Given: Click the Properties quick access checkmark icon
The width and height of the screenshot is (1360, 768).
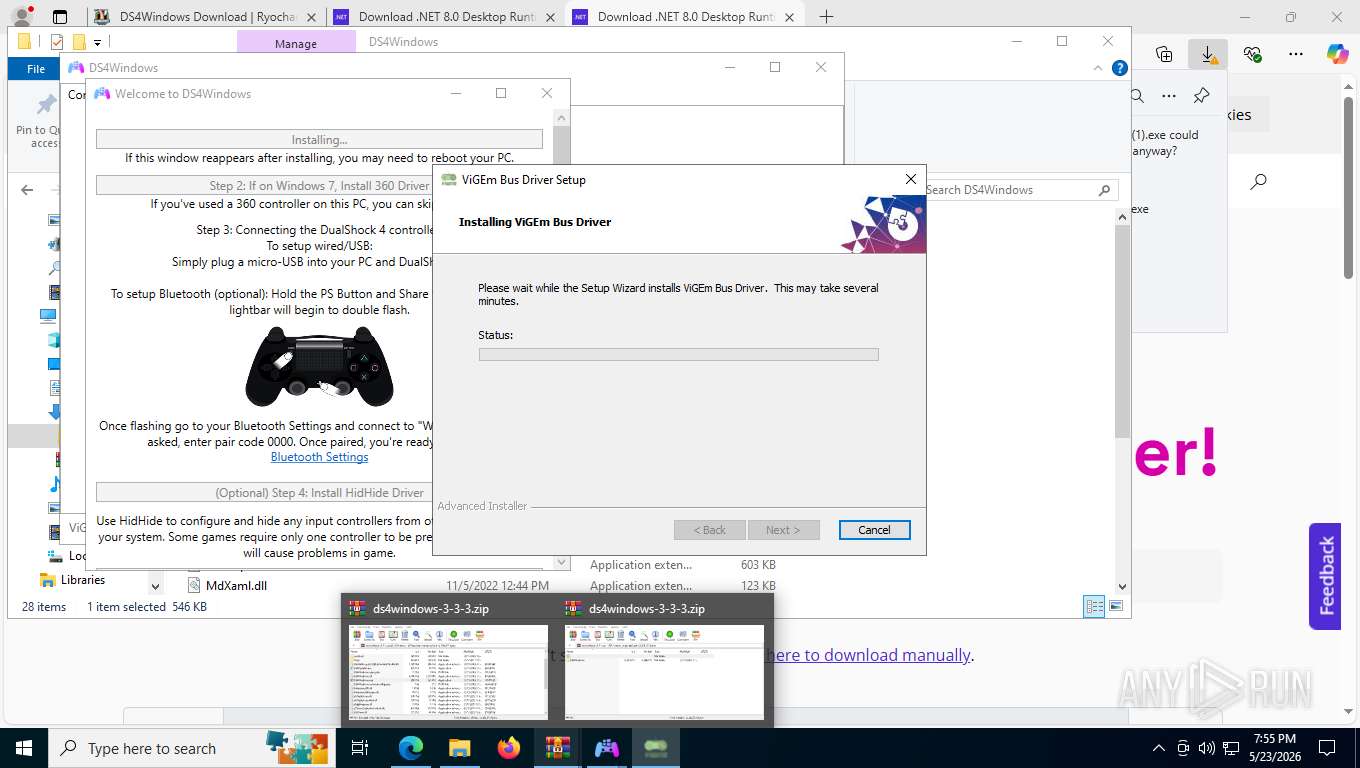Looking at the screenshot, I should coord(56,42).
